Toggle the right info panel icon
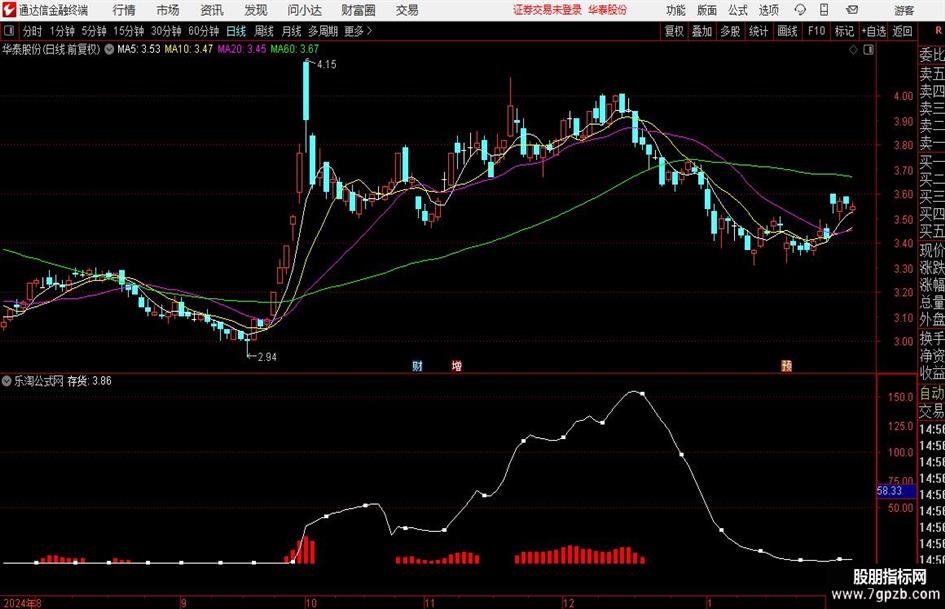The width and height of the screenshot is (945, 609). coord(868,50)
